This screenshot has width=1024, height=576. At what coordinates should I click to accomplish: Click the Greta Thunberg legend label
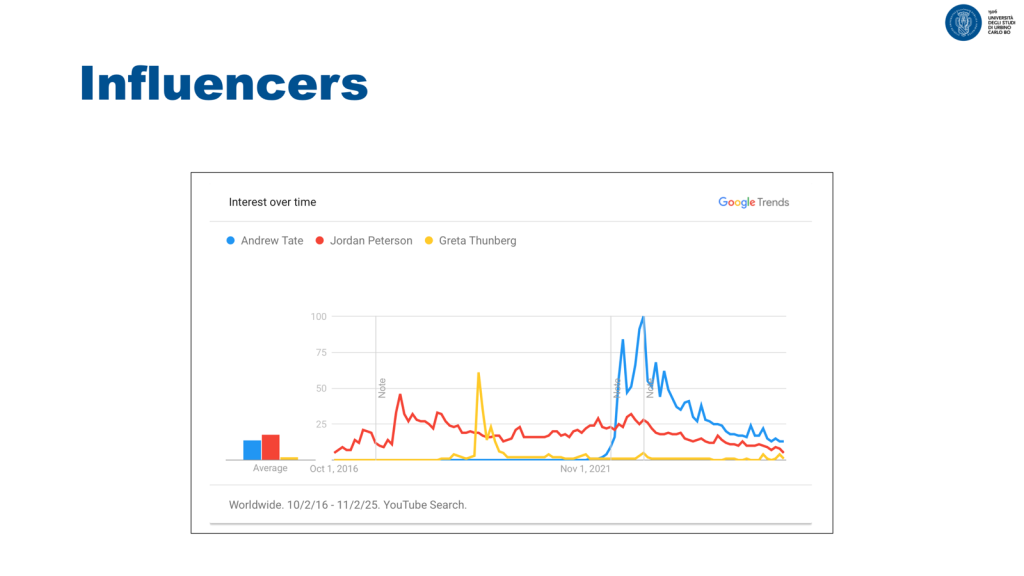(477, 241)
